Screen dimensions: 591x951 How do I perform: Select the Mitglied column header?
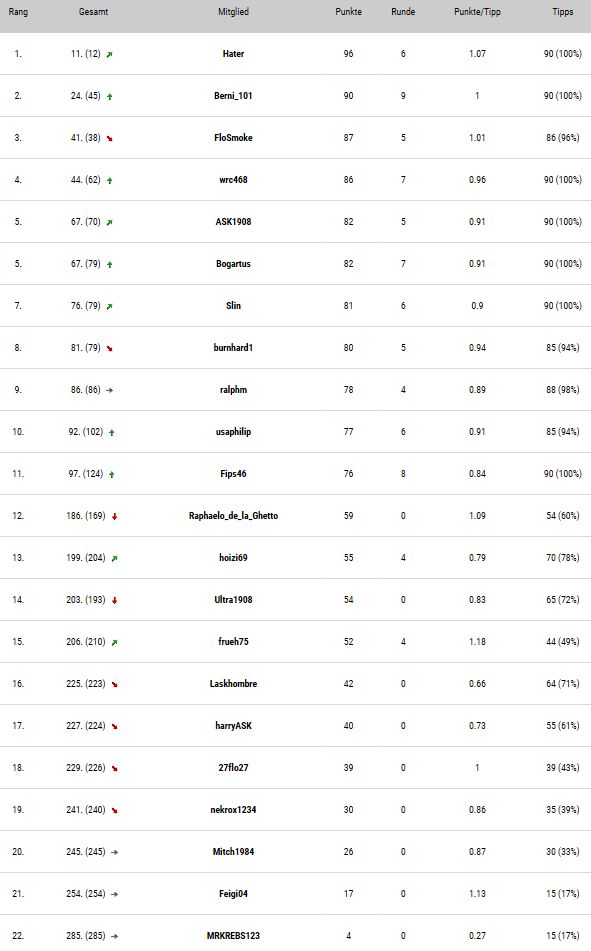233,12
